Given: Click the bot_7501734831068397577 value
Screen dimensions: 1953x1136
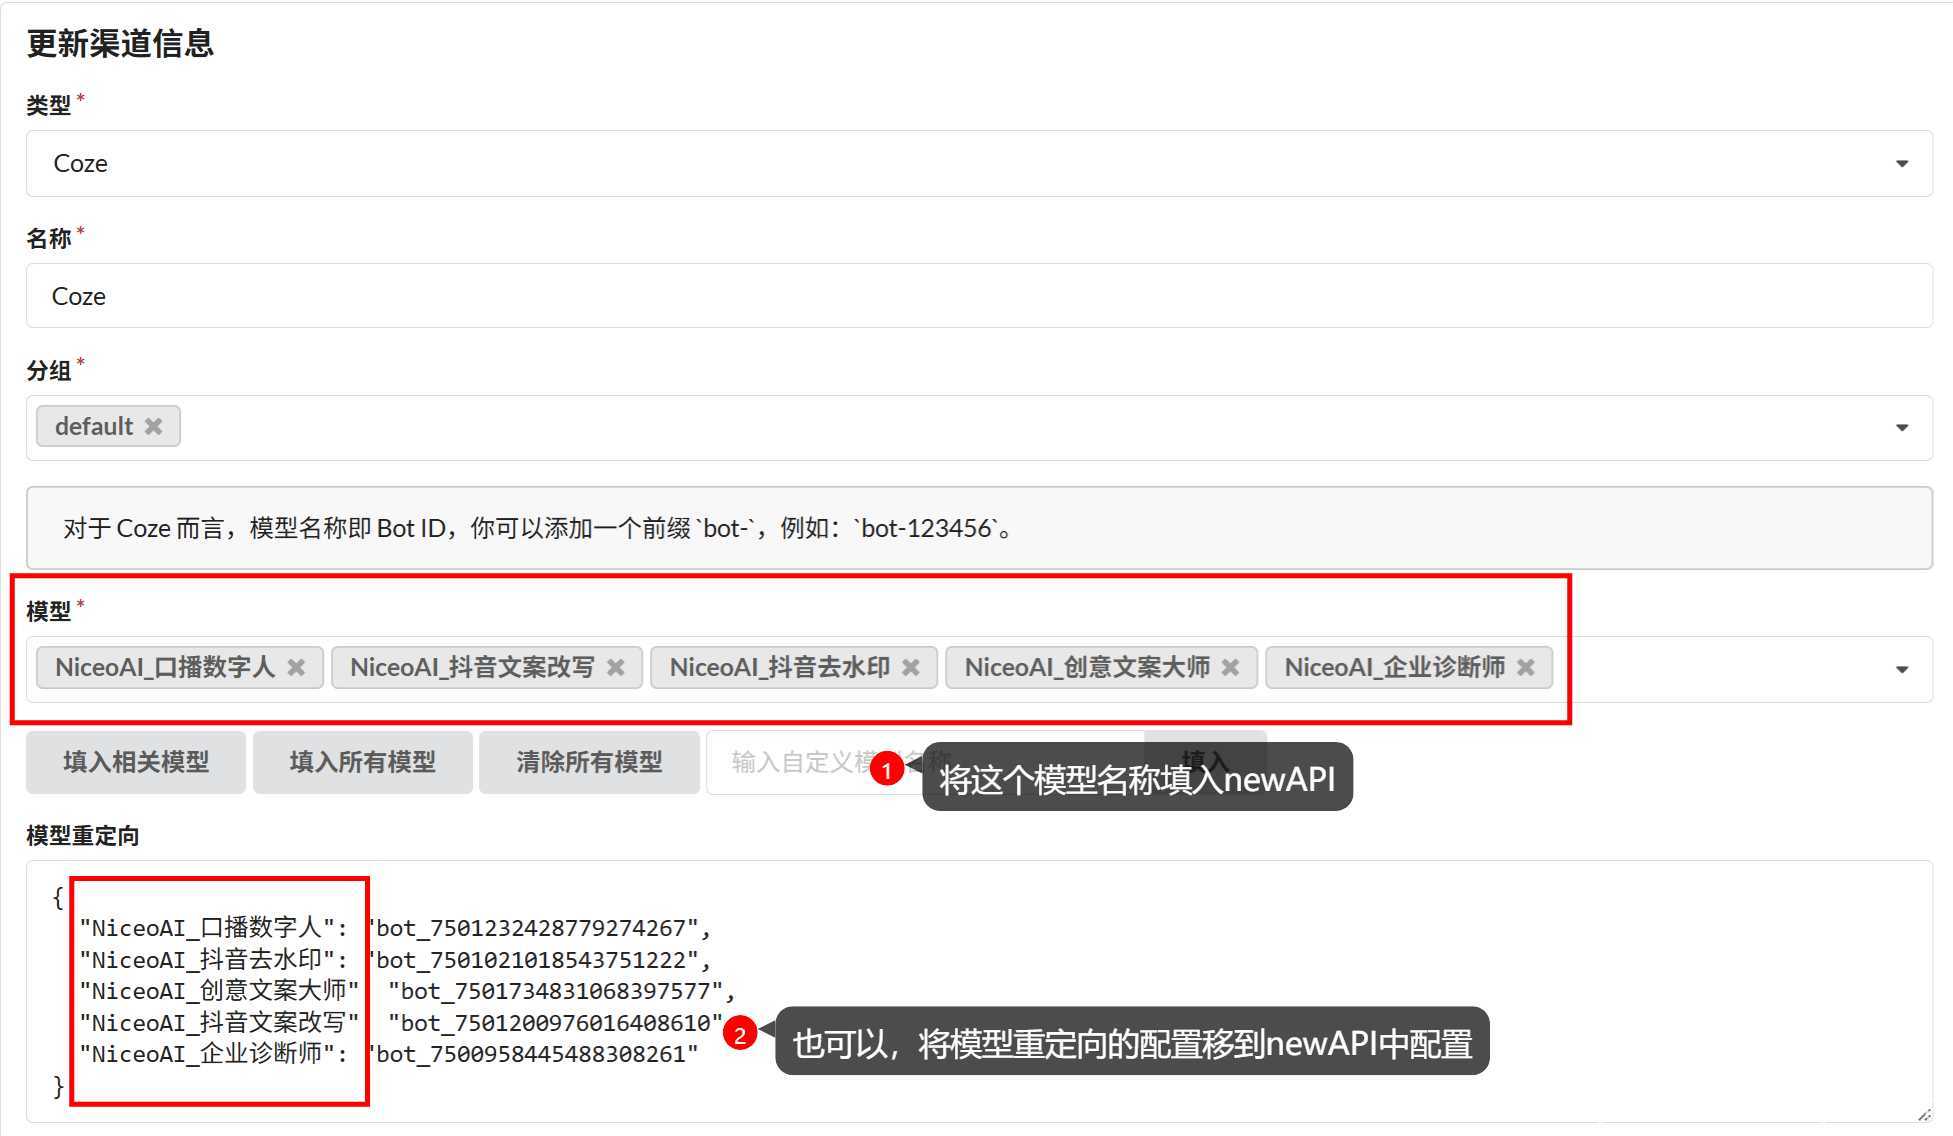Looking at the screenshot, I should pyautogui.click(x=555, y=991).
